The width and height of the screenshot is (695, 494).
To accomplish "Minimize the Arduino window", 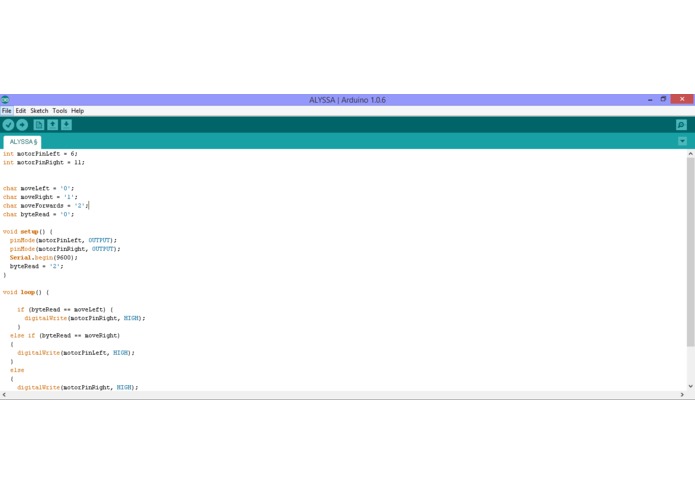I will (x=650, y=100).
